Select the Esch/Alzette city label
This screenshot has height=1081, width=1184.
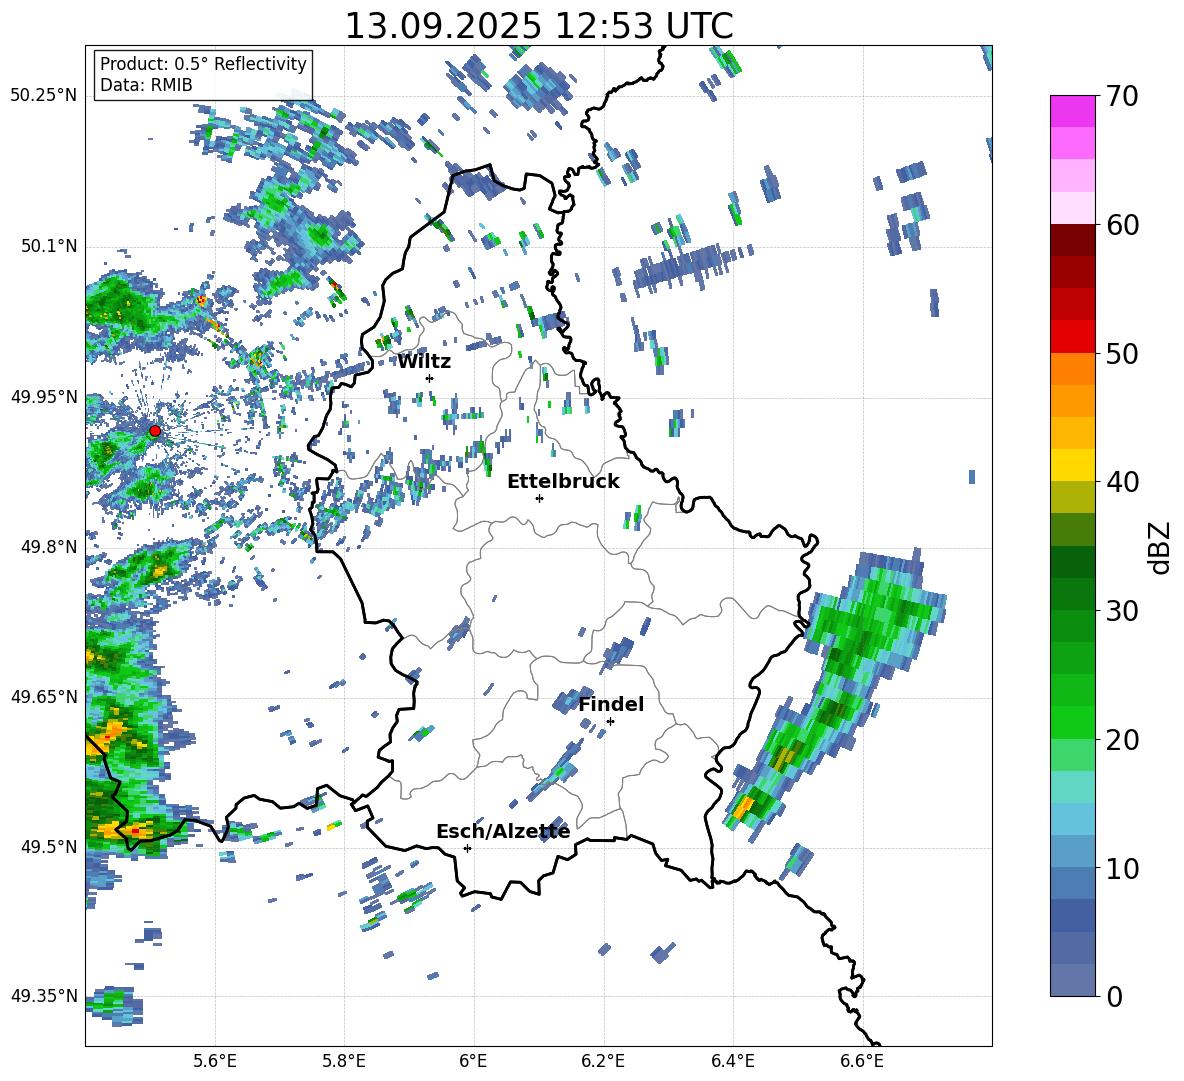click(x=503, y=831)
